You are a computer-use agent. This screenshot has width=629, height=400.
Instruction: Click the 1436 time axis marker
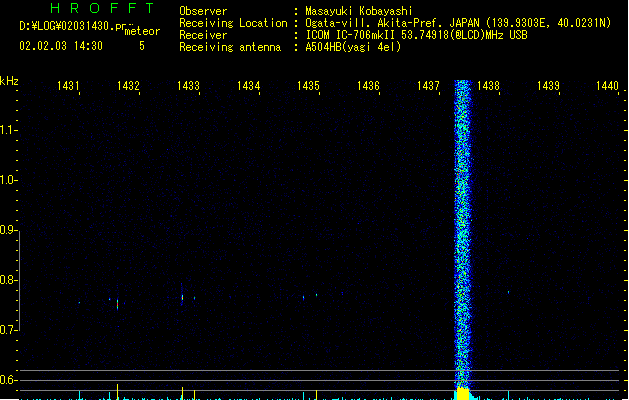(368, 86)
